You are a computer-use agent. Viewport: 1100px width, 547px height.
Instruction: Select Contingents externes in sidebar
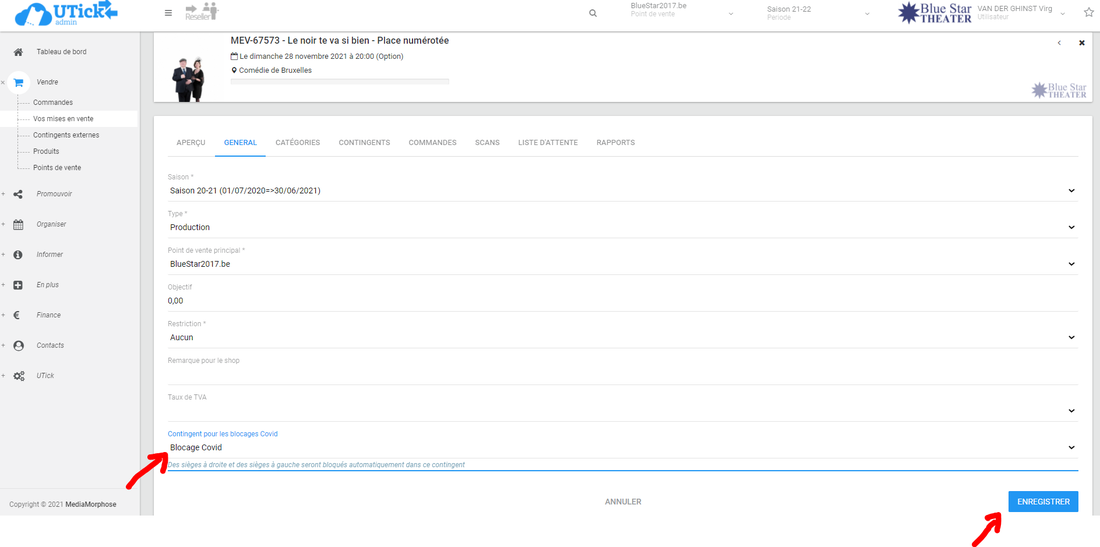pos(66,135)
